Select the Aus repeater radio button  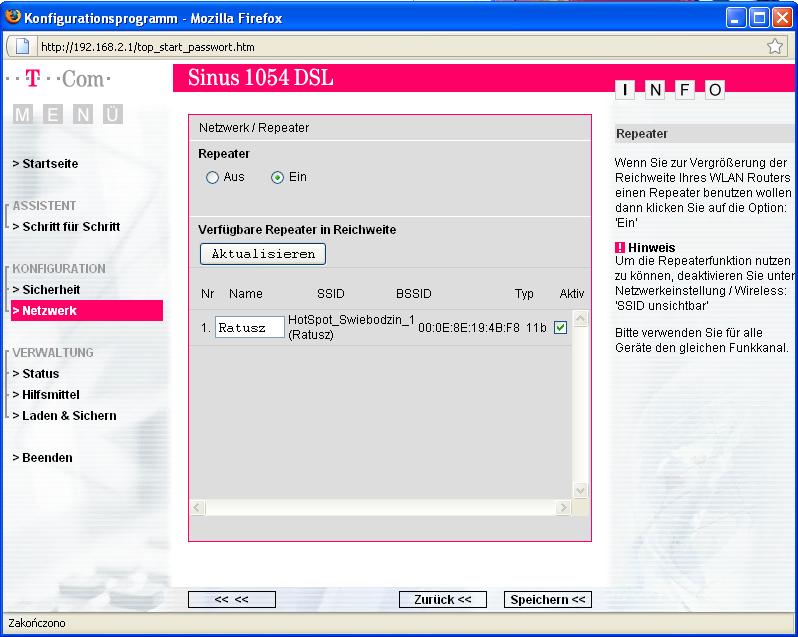212,177
